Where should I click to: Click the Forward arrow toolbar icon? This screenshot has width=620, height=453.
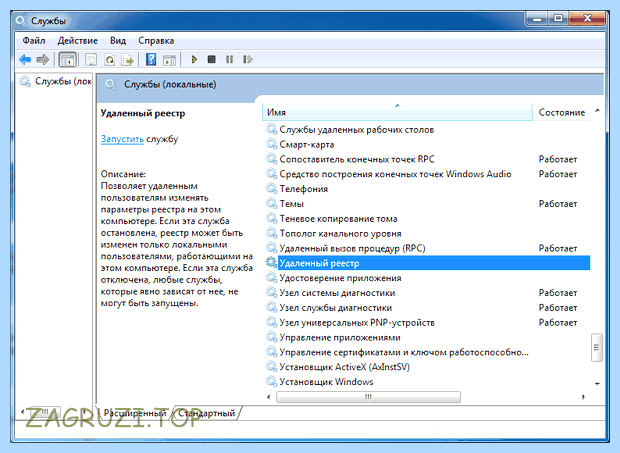tap(42, 60)
